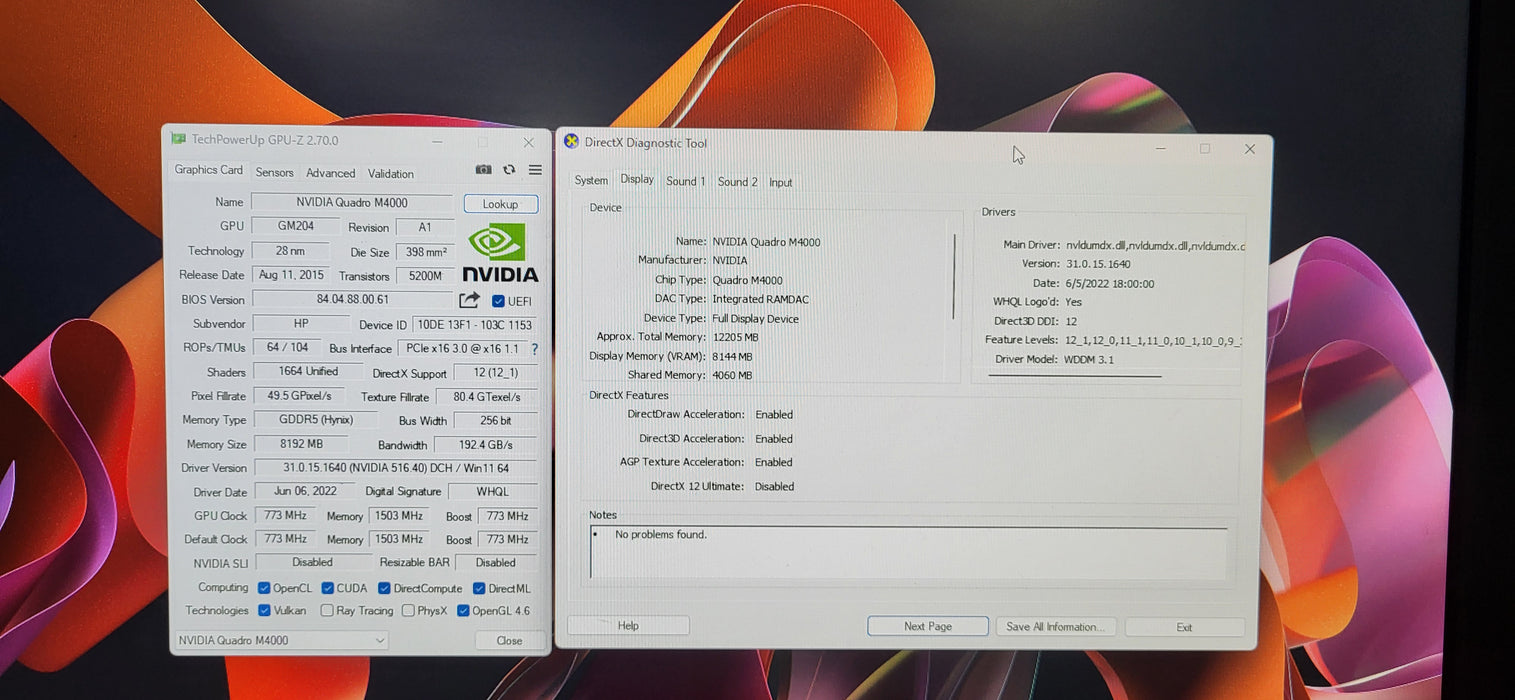Toggle the UEFI checkbox

click(498, 301)
